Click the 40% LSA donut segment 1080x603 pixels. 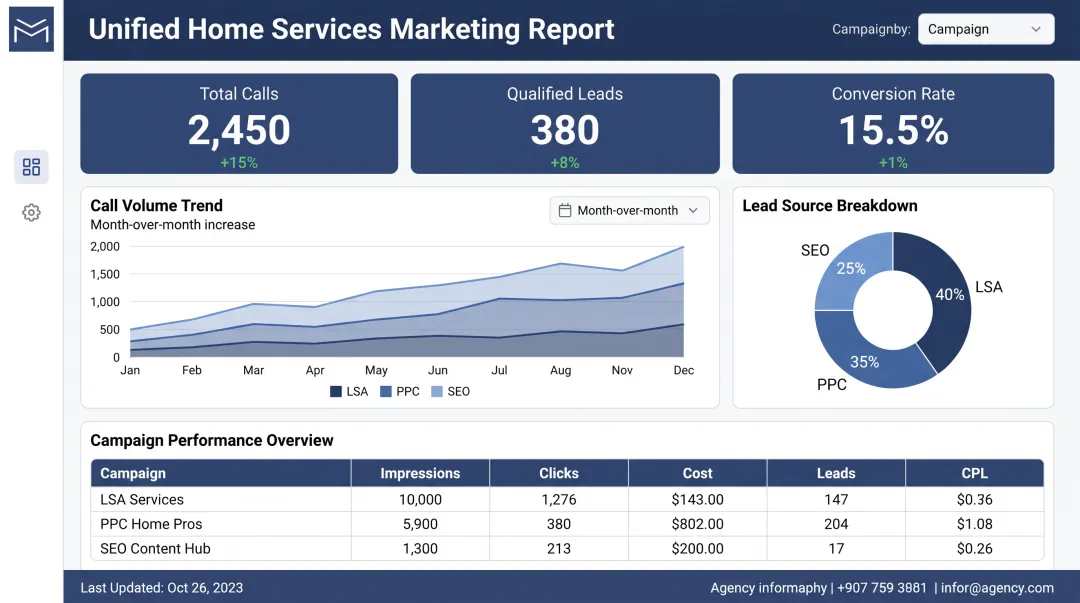pyautogui.click(x=949, y=296)
